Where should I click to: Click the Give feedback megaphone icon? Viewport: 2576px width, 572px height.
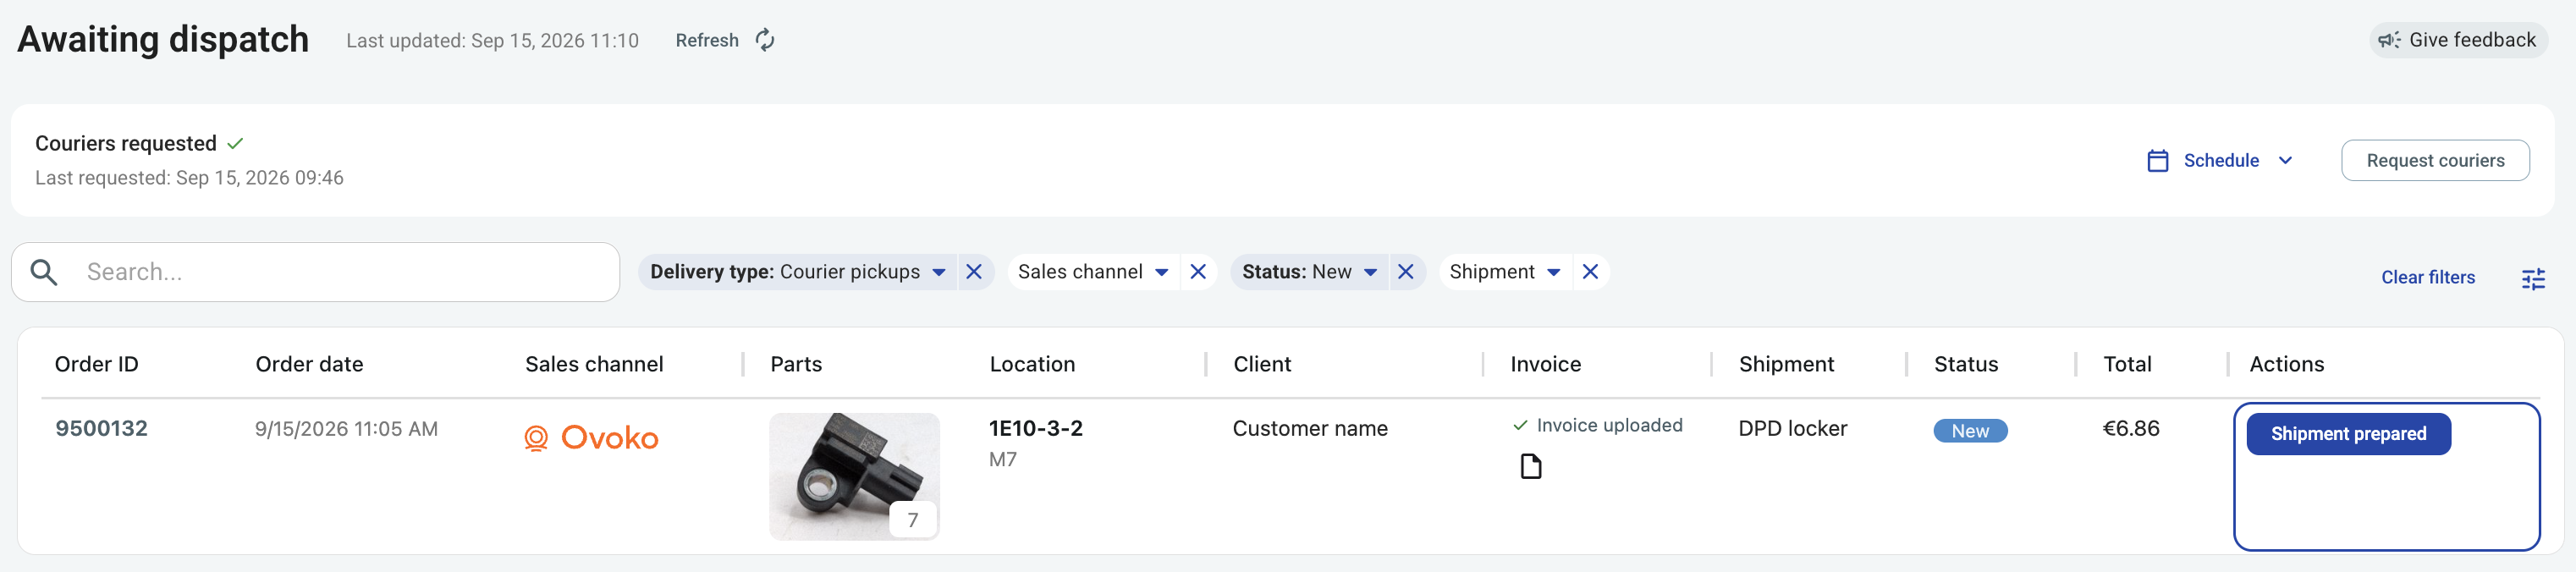[x=2389, y=40]
